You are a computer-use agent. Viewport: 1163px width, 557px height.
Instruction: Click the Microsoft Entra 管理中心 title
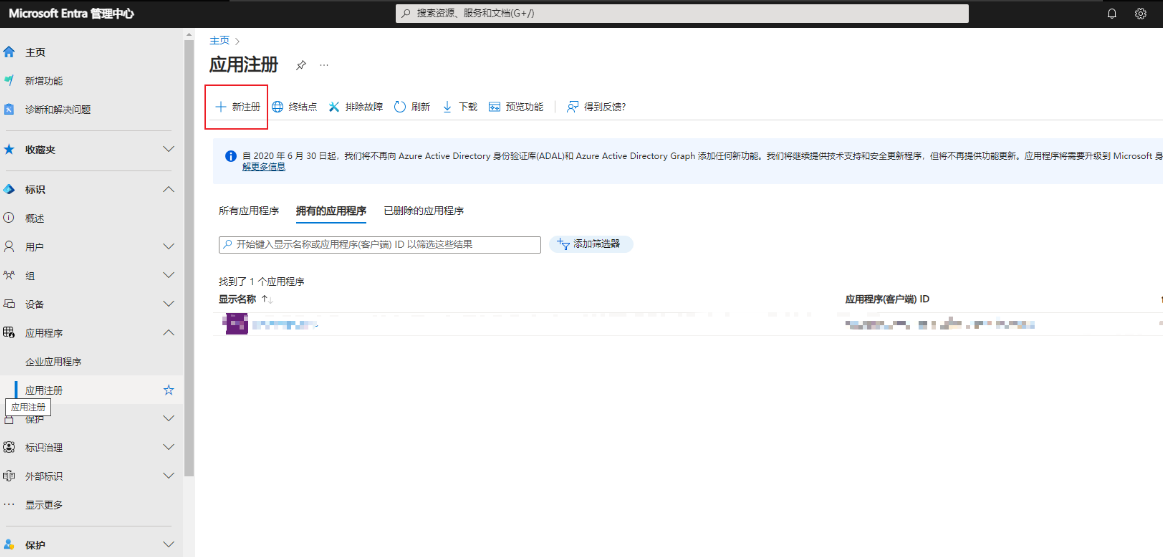tap(72, 13)
